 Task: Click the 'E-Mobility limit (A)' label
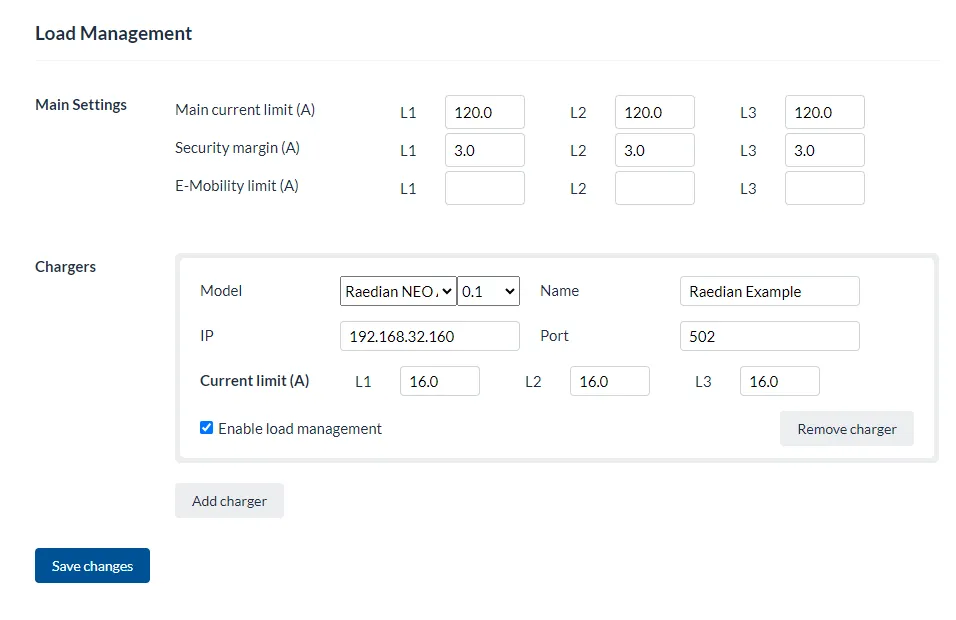coord(237,186)
